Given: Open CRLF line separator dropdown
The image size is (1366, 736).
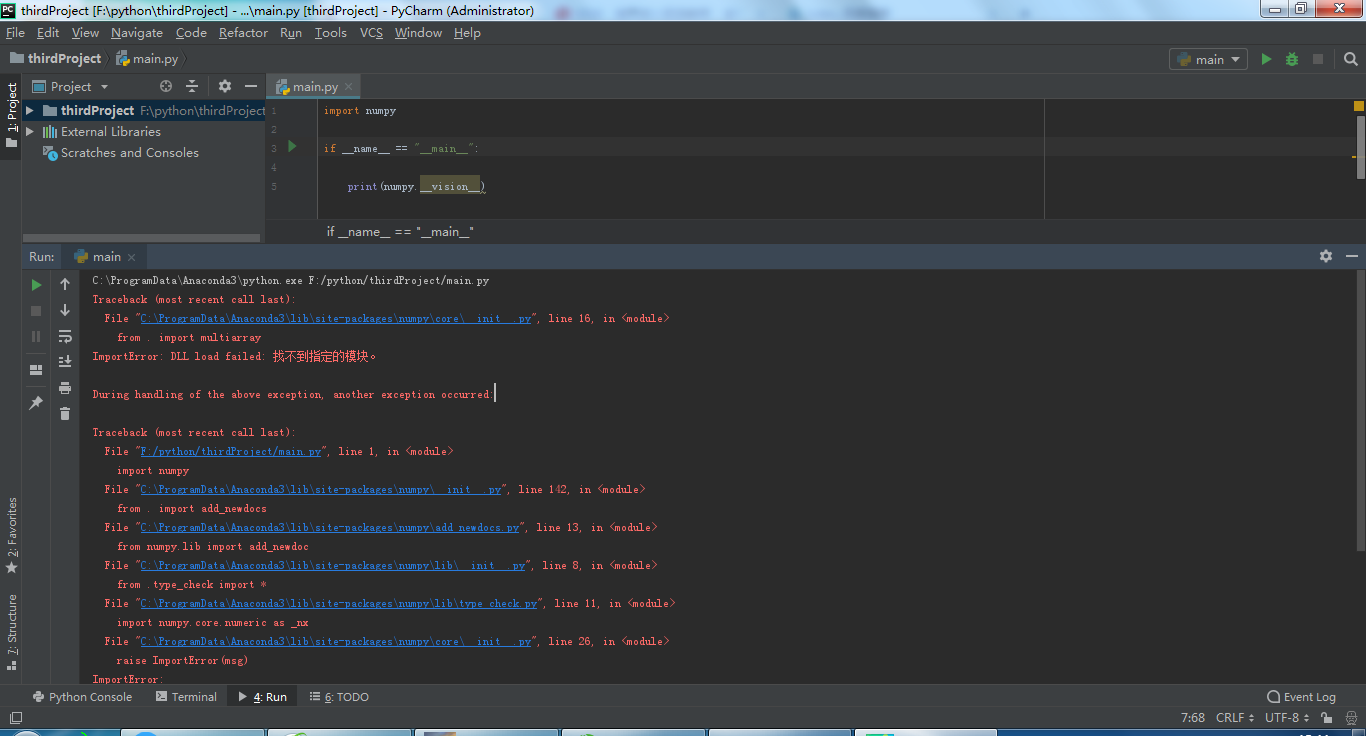Looking at the screenshot, I should click(x=1235, y=718).
